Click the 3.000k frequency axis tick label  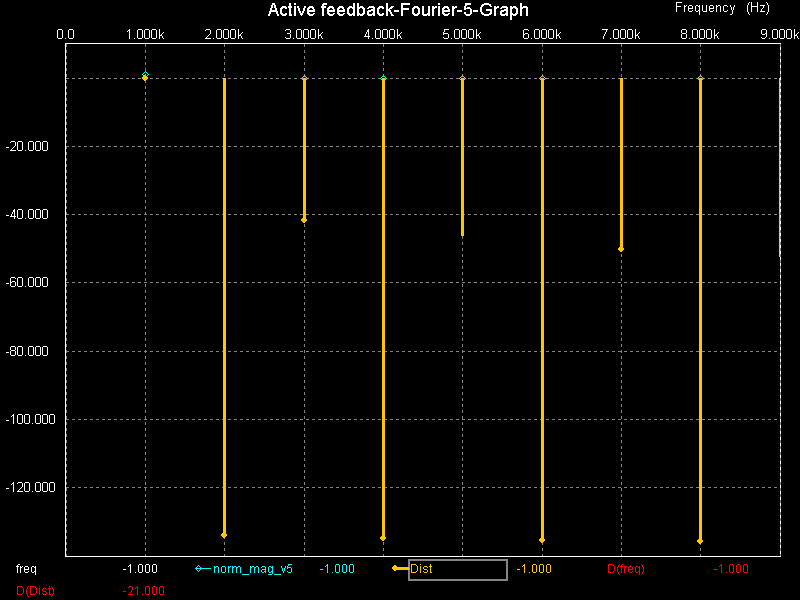point(304,34)
